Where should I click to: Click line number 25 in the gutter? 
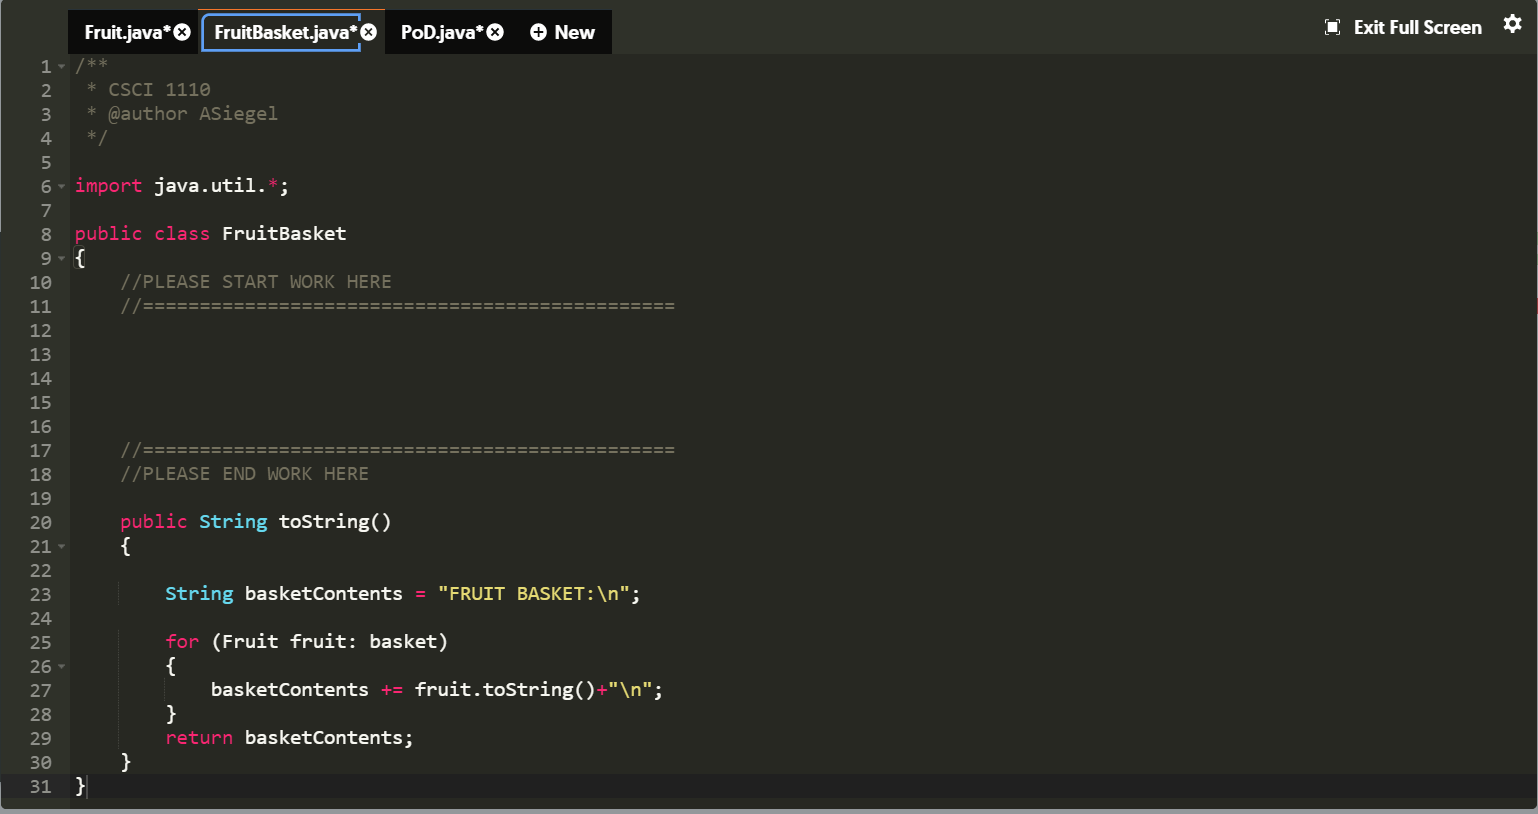(41, 642)
